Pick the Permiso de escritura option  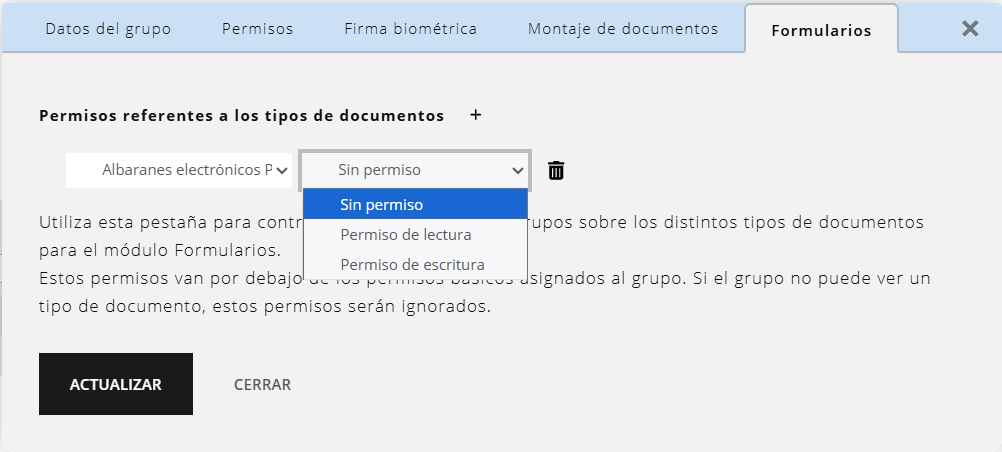coord(415,265)
